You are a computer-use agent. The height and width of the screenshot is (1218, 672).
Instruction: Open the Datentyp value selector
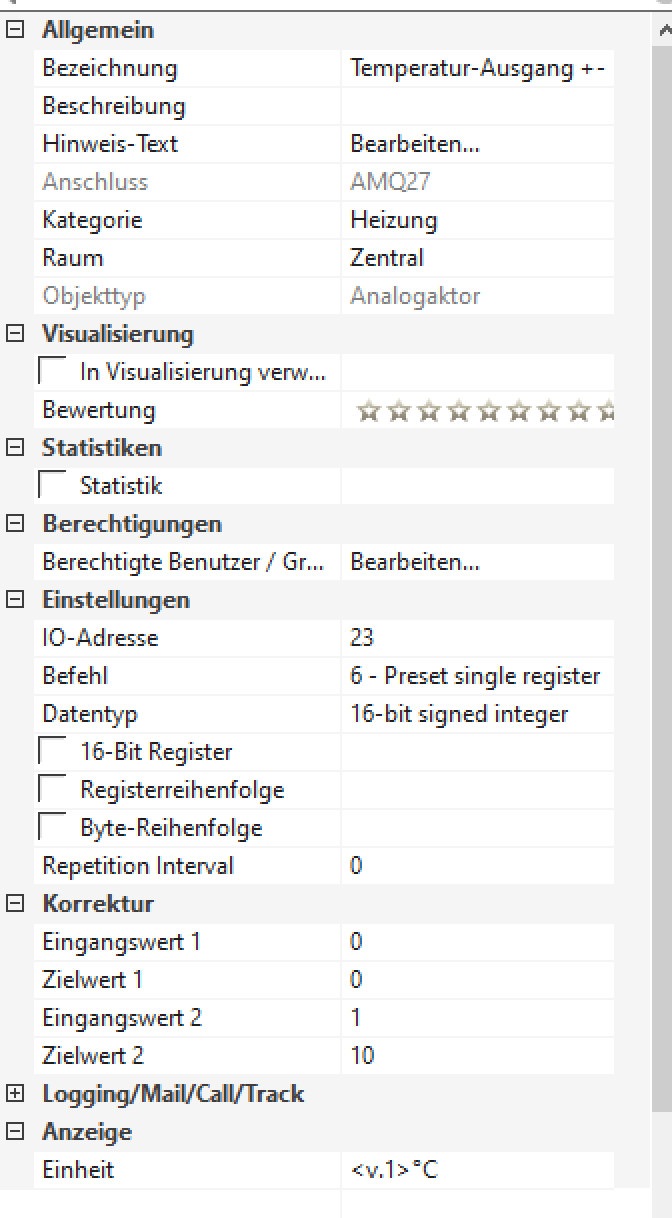tap(476, 714)
